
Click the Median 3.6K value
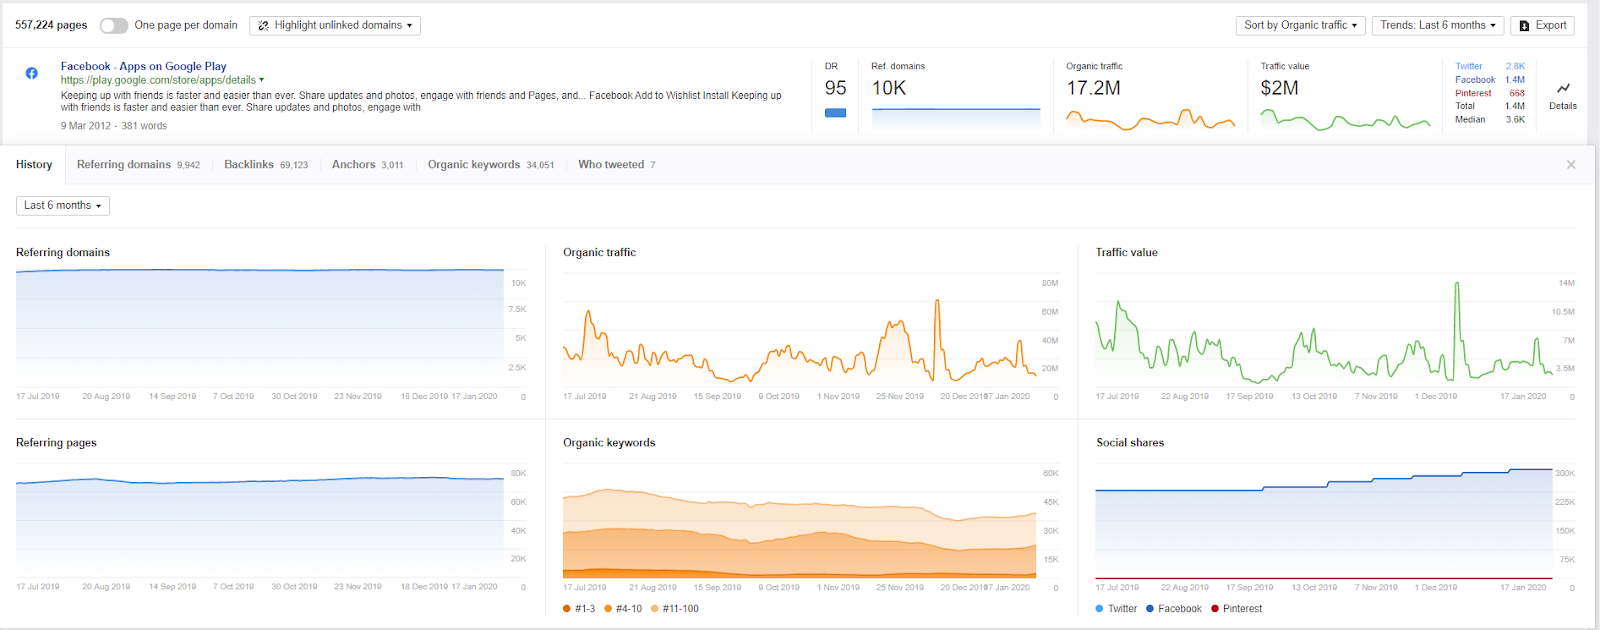[1515, 119]
